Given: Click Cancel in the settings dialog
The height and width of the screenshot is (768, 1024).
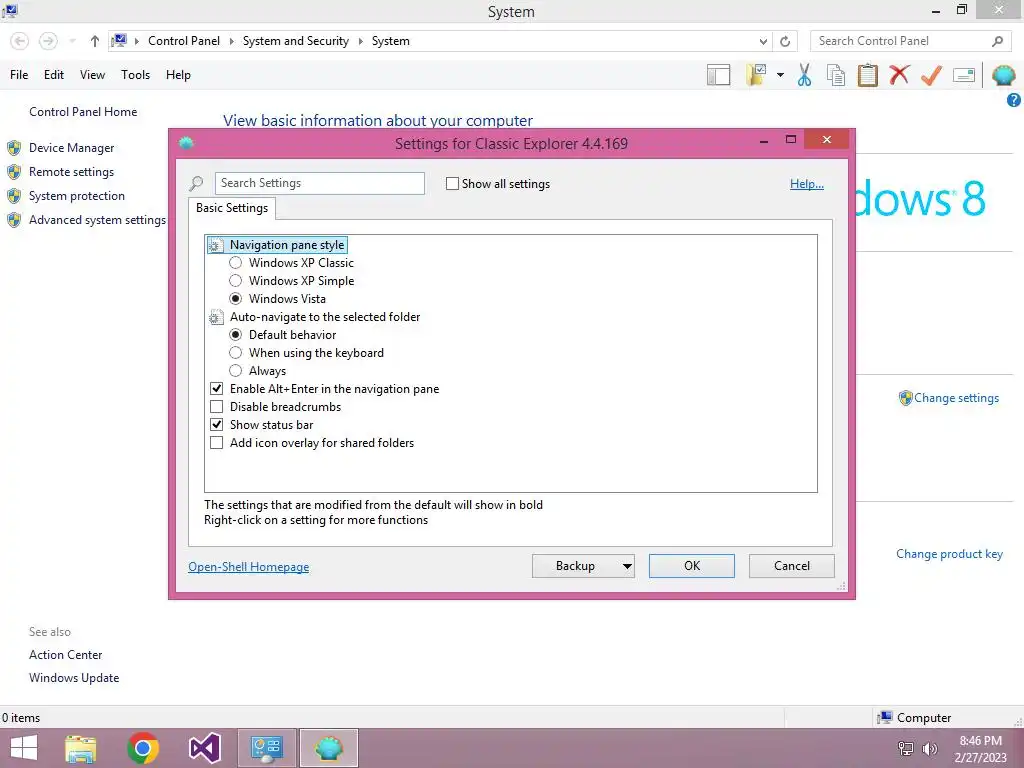Looking at the screenshot, I should pos(792,566).
